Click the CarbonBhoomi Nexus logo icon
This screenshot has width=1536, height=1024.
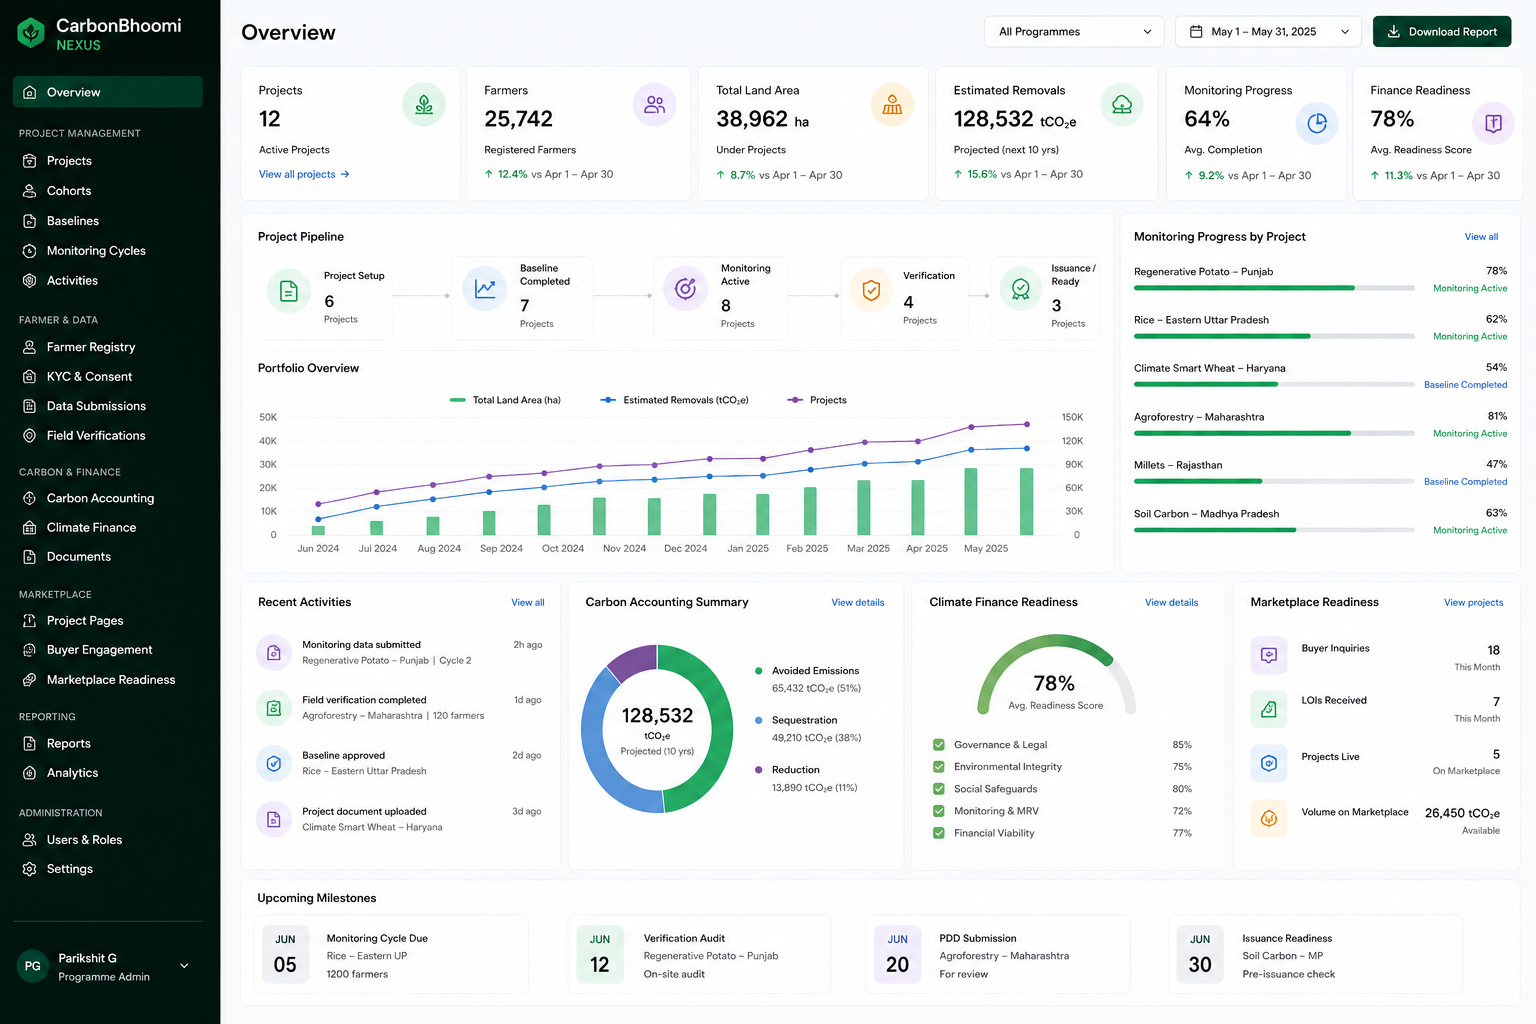[32, 33]
